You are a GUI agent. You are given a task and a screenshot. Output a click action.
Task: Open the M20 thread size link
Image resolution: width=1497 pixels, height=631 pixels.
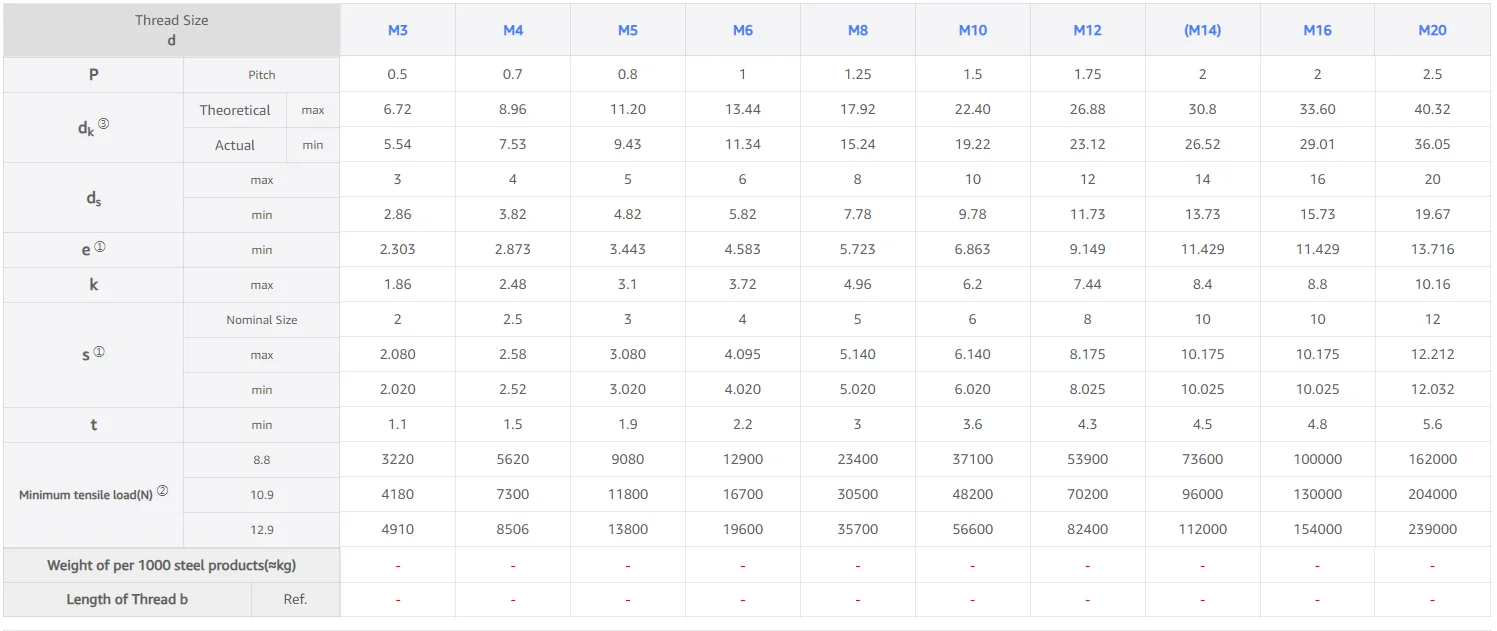click(x=1433, y=30)
